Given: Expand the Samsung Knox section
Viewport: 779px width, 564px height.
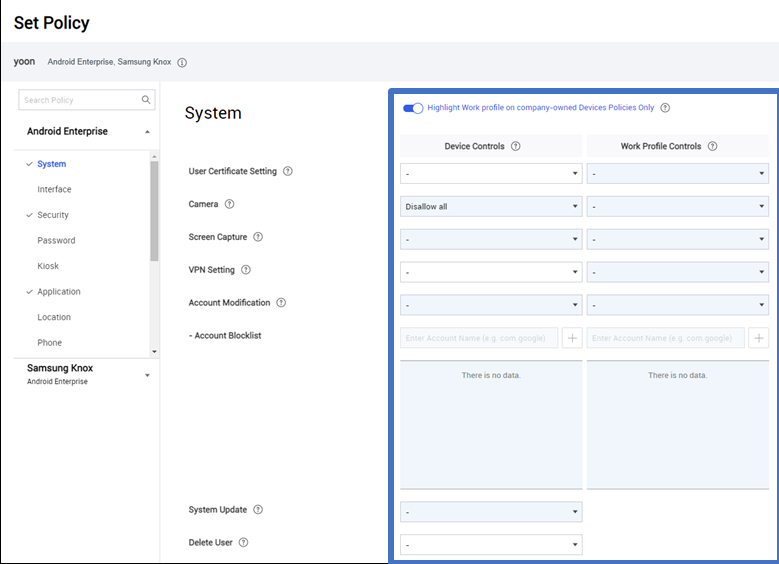Looking at the screenshot, I should 147,375.
